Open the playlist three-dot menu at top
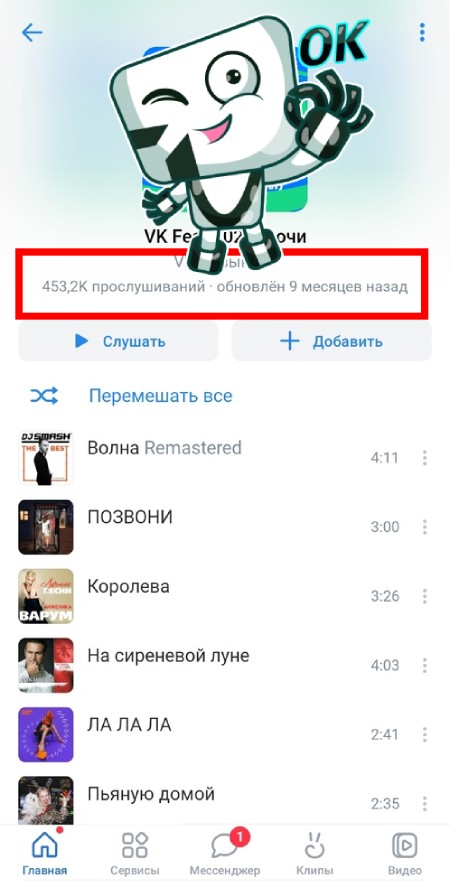Screen dimensions: 450x887 [x=422, y=32]
